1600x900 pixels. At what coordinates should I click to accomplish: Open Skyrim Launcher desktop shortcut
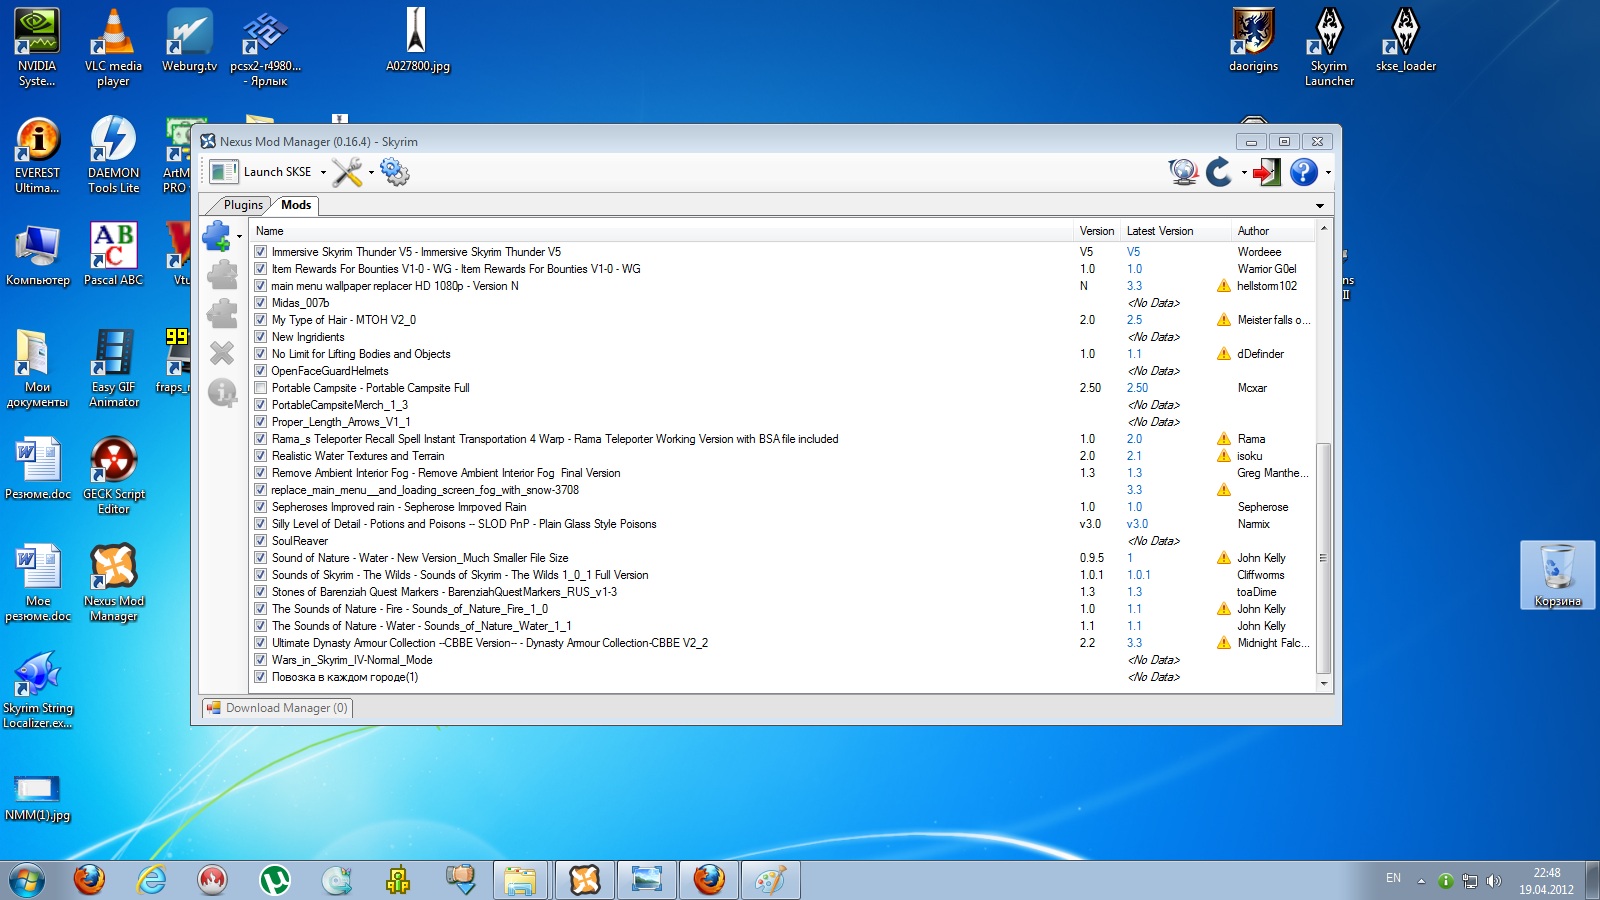click(1329, 48)
